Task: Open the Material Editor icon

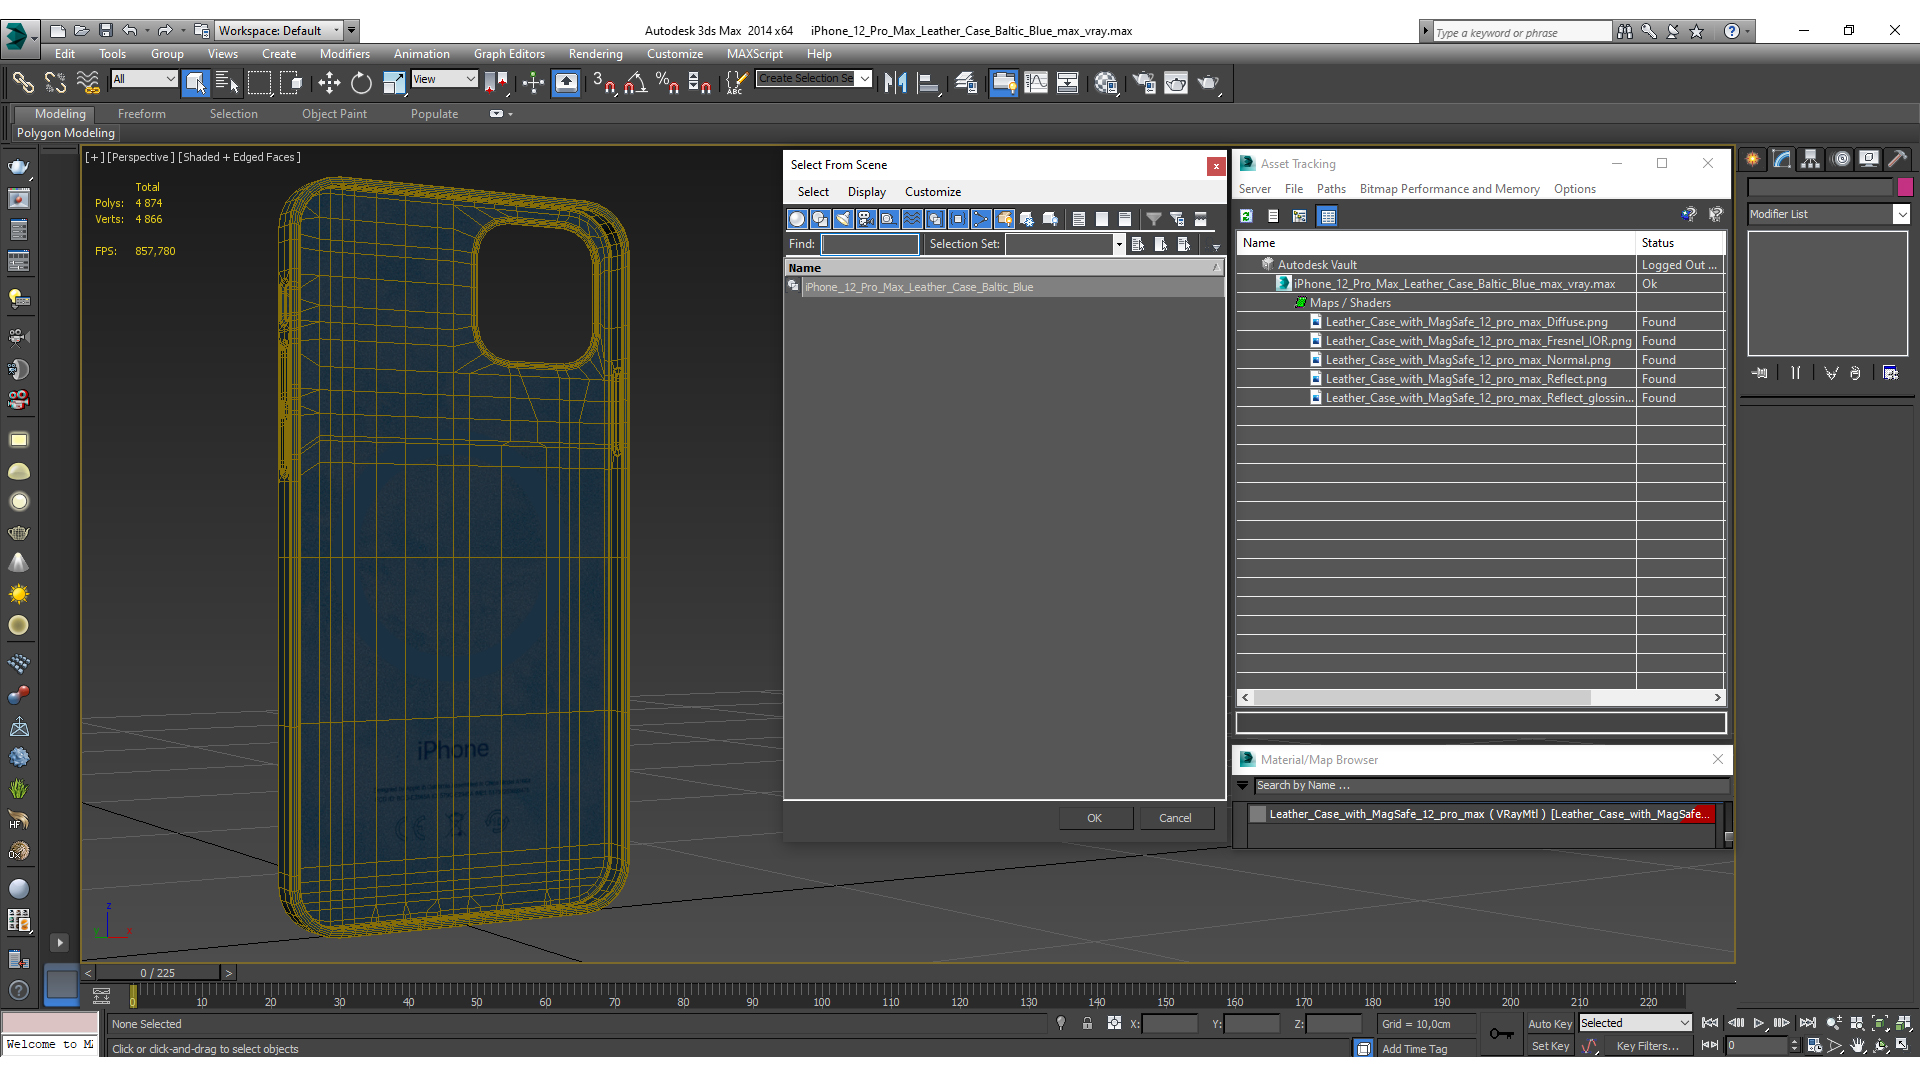Action: [x=1106, y=83]
